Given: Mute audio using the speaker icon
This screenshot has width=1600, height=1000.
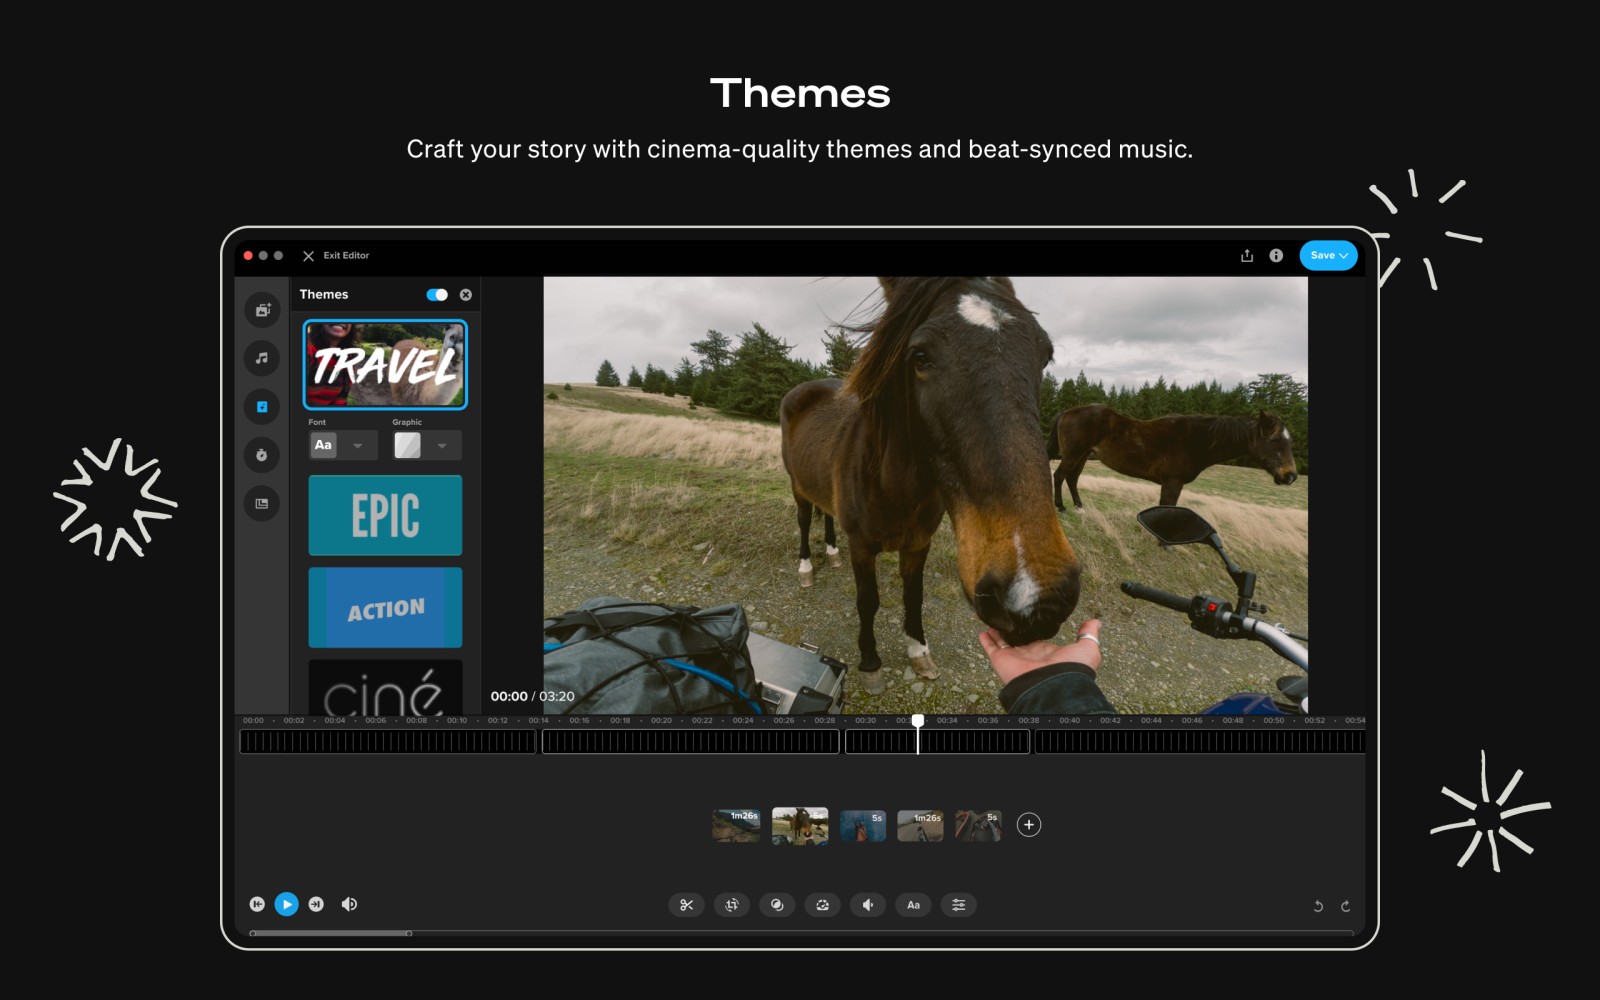Looking at the screenshot, I should tap(349, 904).
